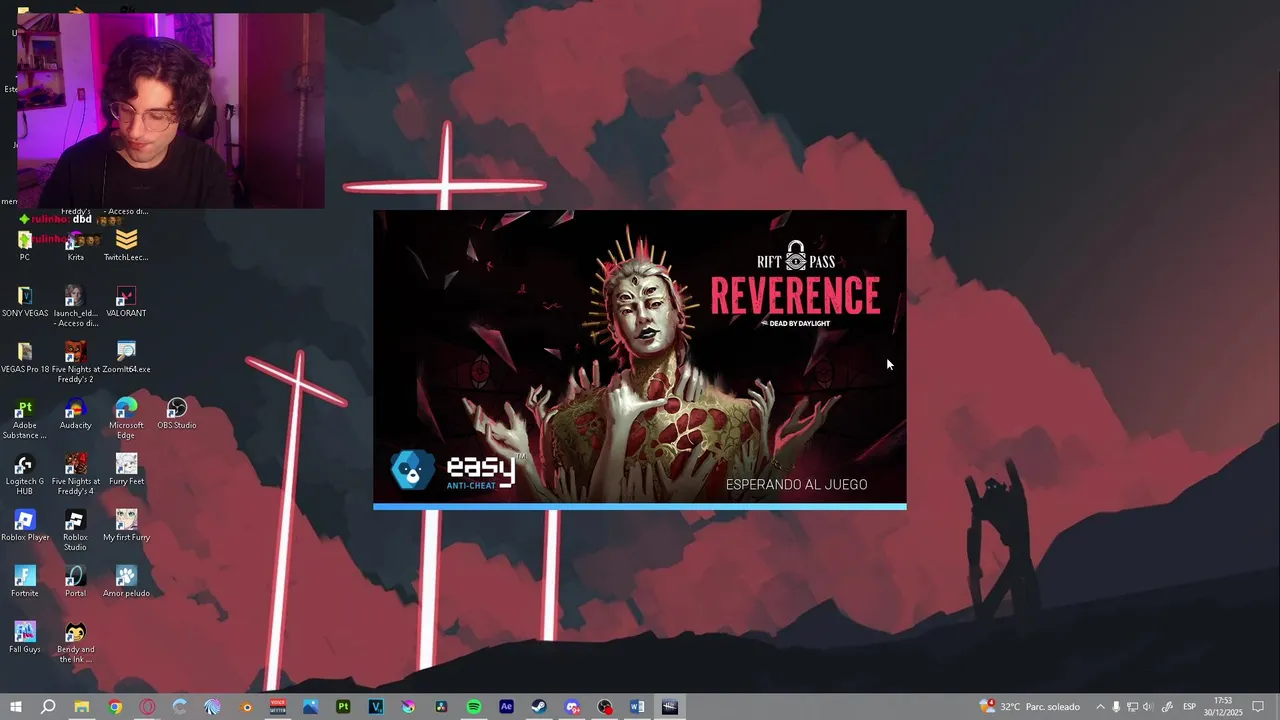
Task: Open OBS recording icon in the taskbar
Action: tap(605, 707)
